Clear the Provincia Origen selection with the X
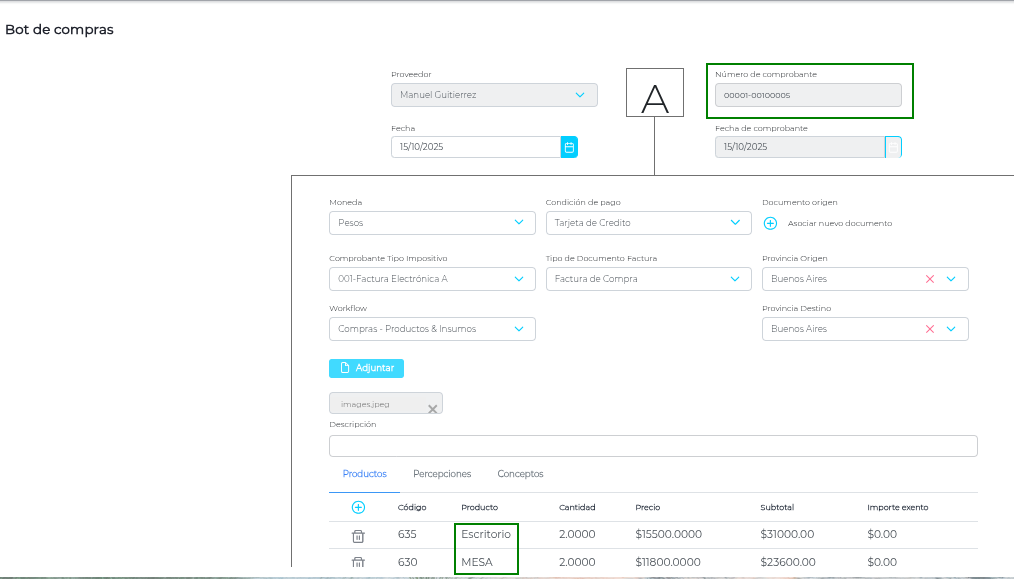Image resolution: width=1014 pixels, height=579 pixels. point(930,279)
